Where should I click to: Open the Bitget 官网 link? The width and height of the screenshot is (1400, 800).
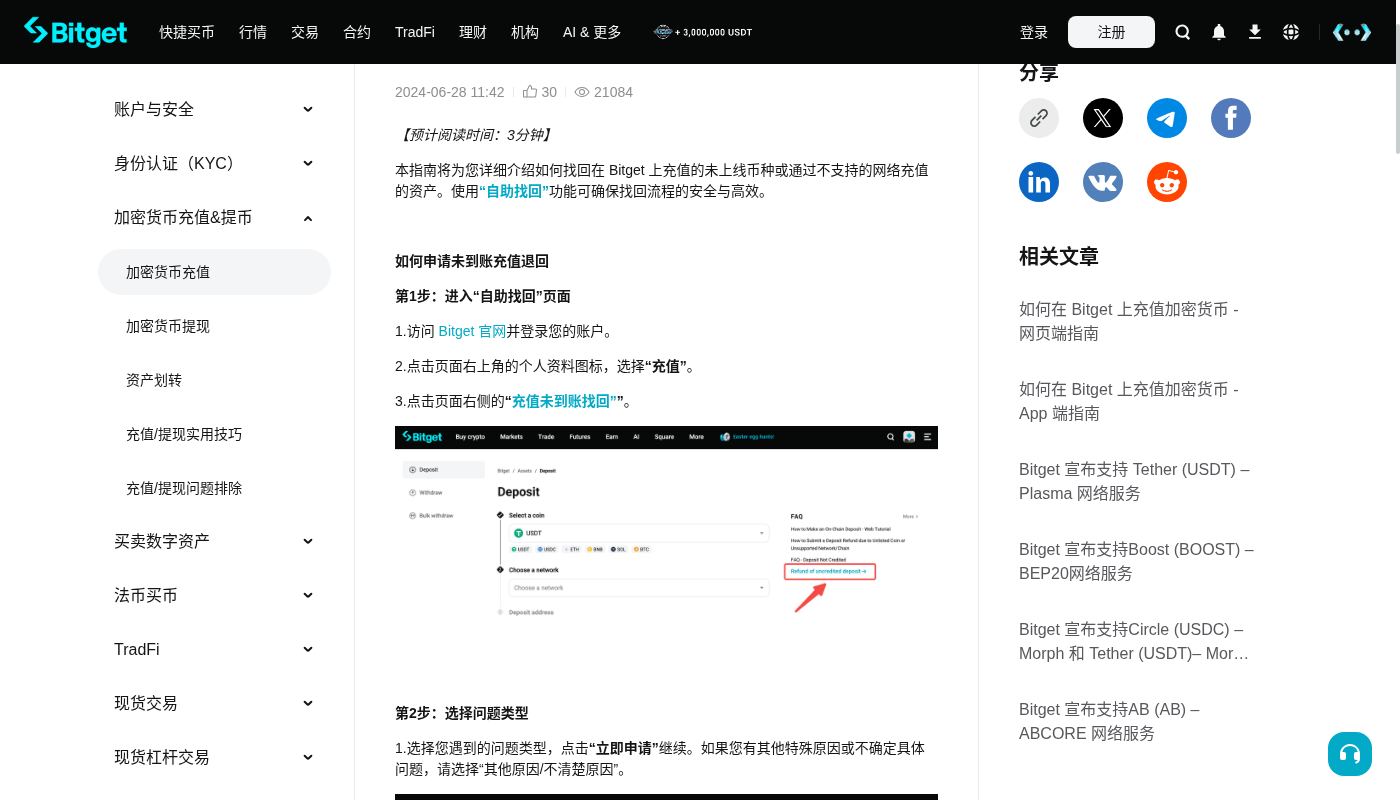tap(472, 331)
